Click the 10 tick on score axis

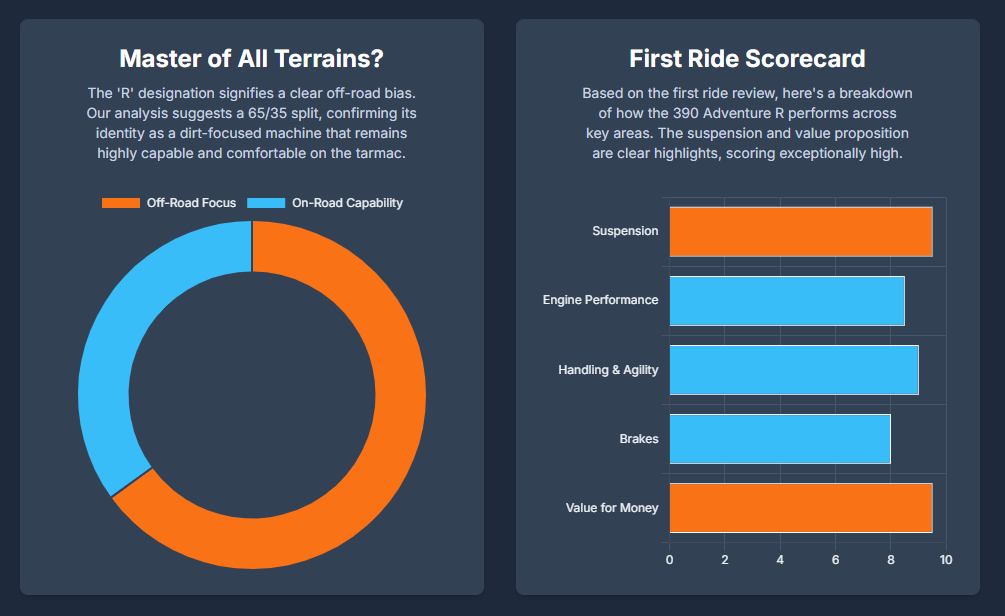[946, 559]
